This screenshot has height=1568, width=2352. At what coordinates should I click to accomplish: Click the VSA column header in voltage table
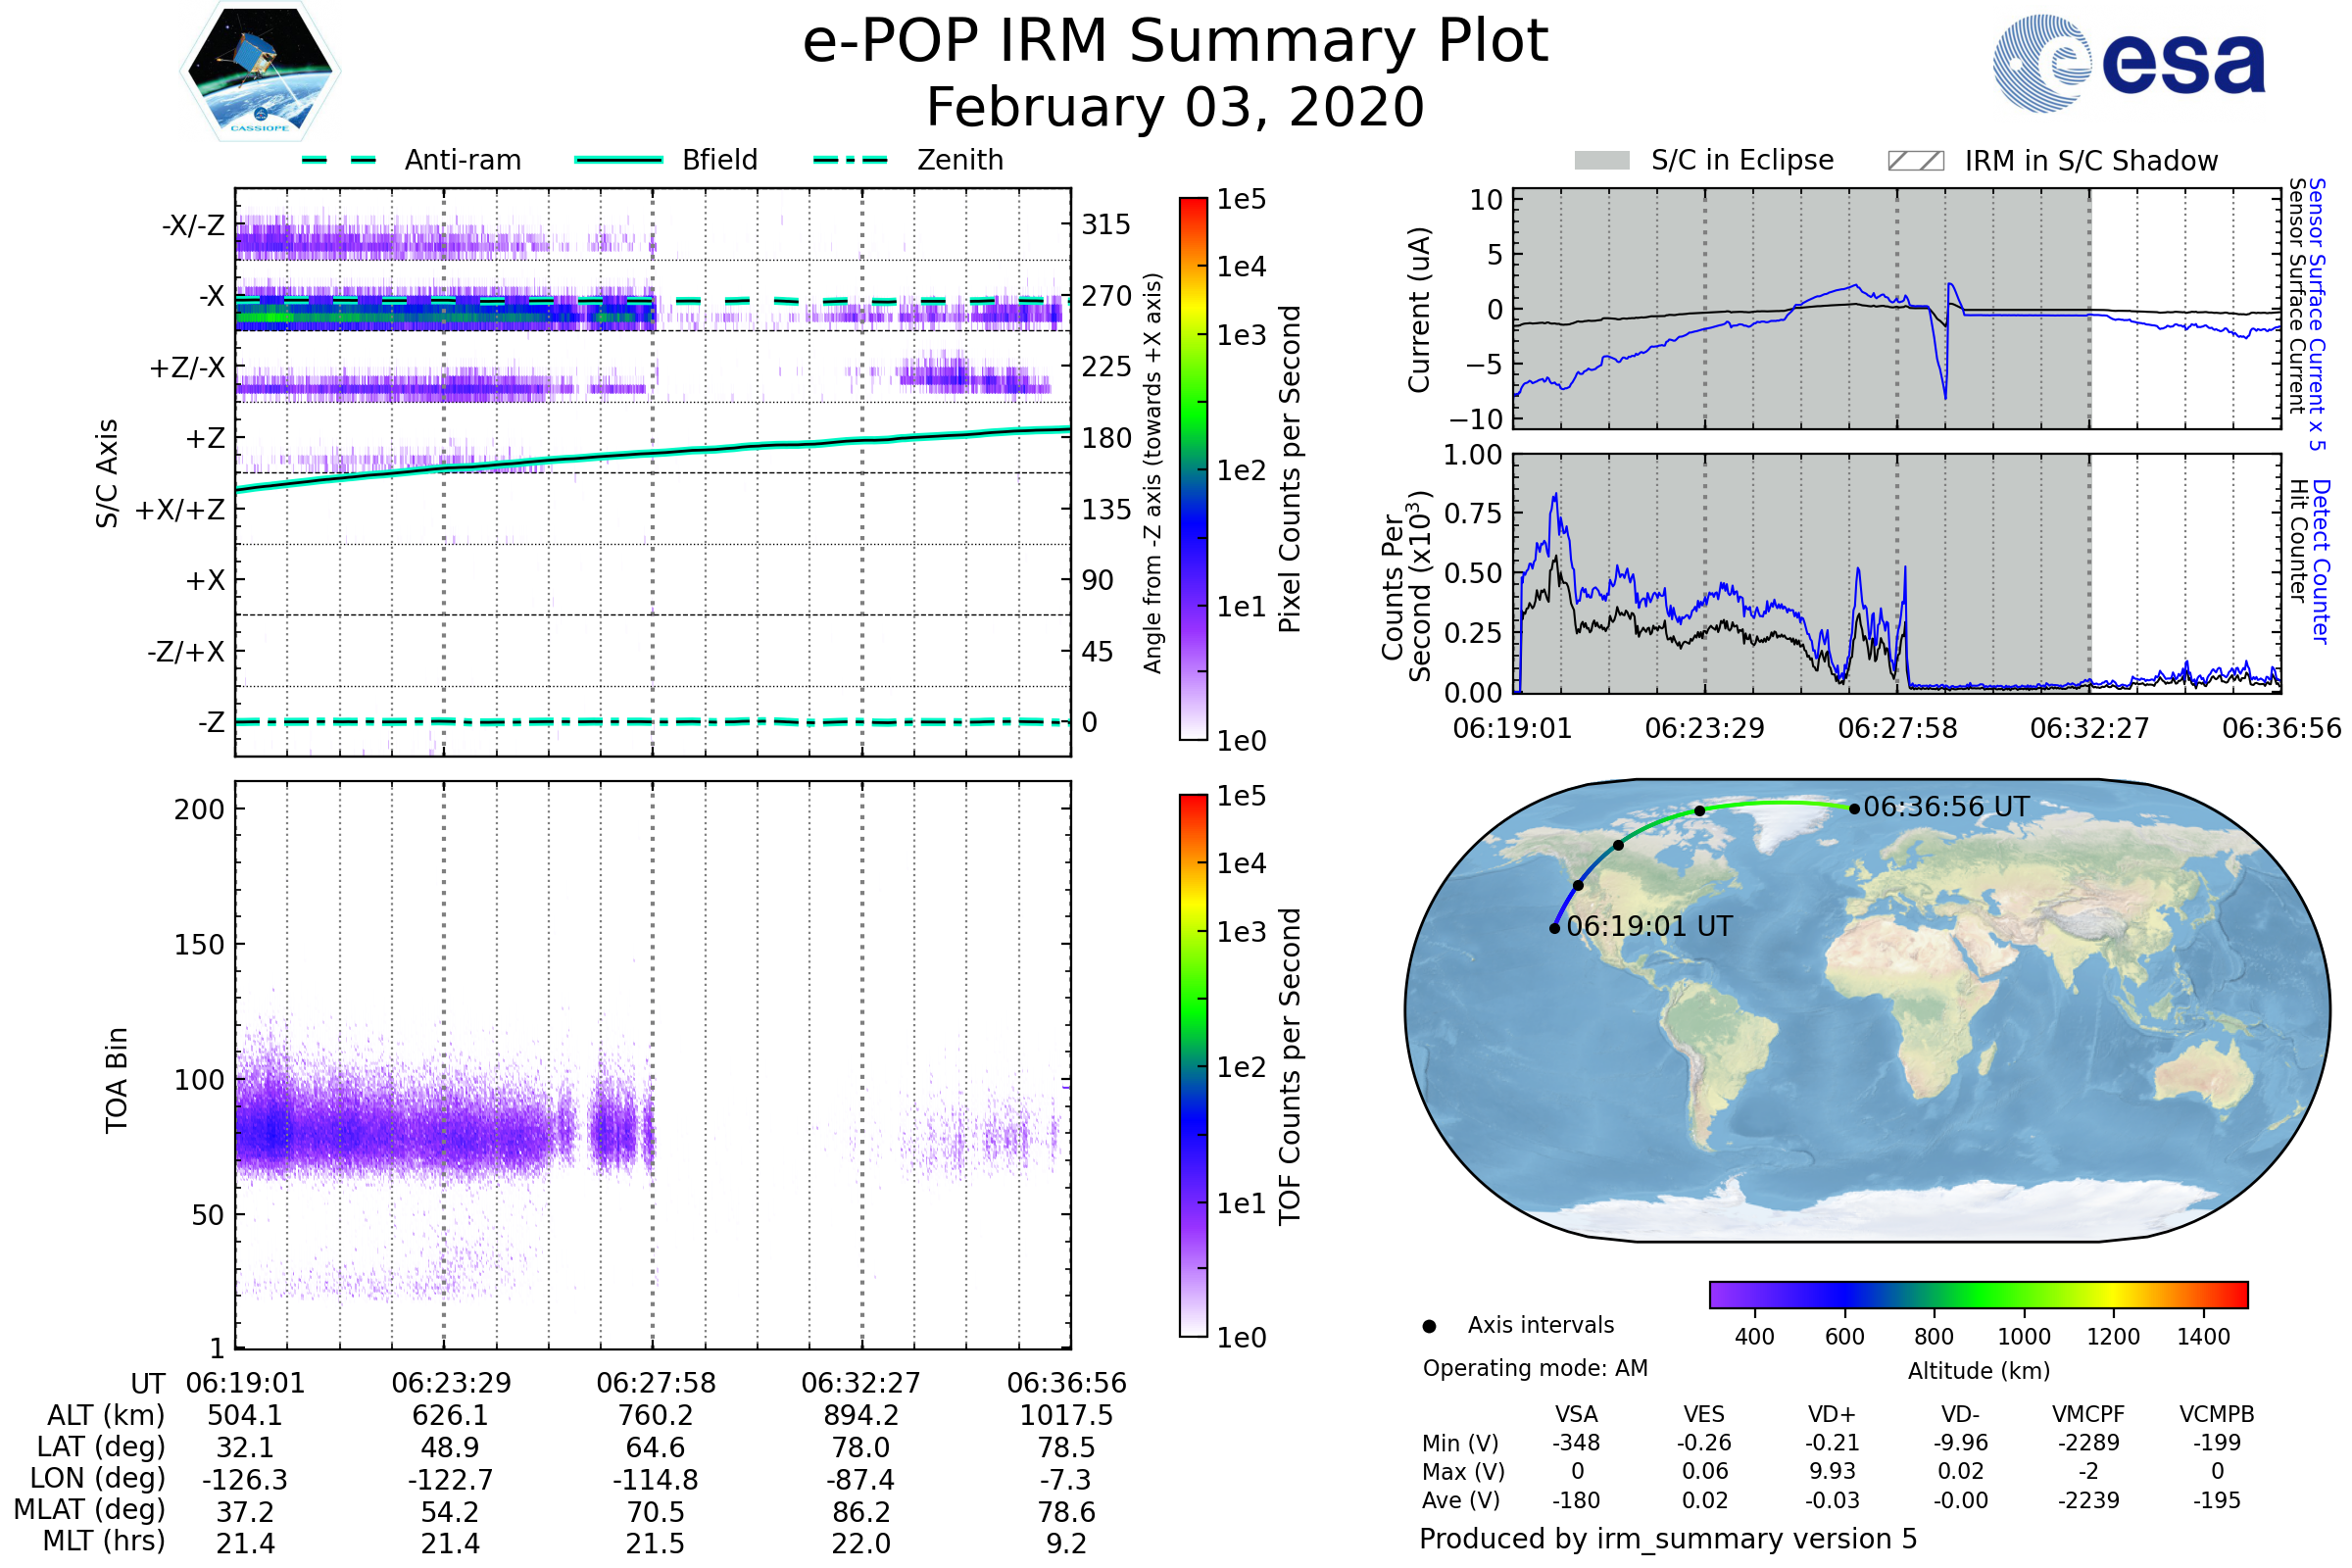coord(1576,1414)
